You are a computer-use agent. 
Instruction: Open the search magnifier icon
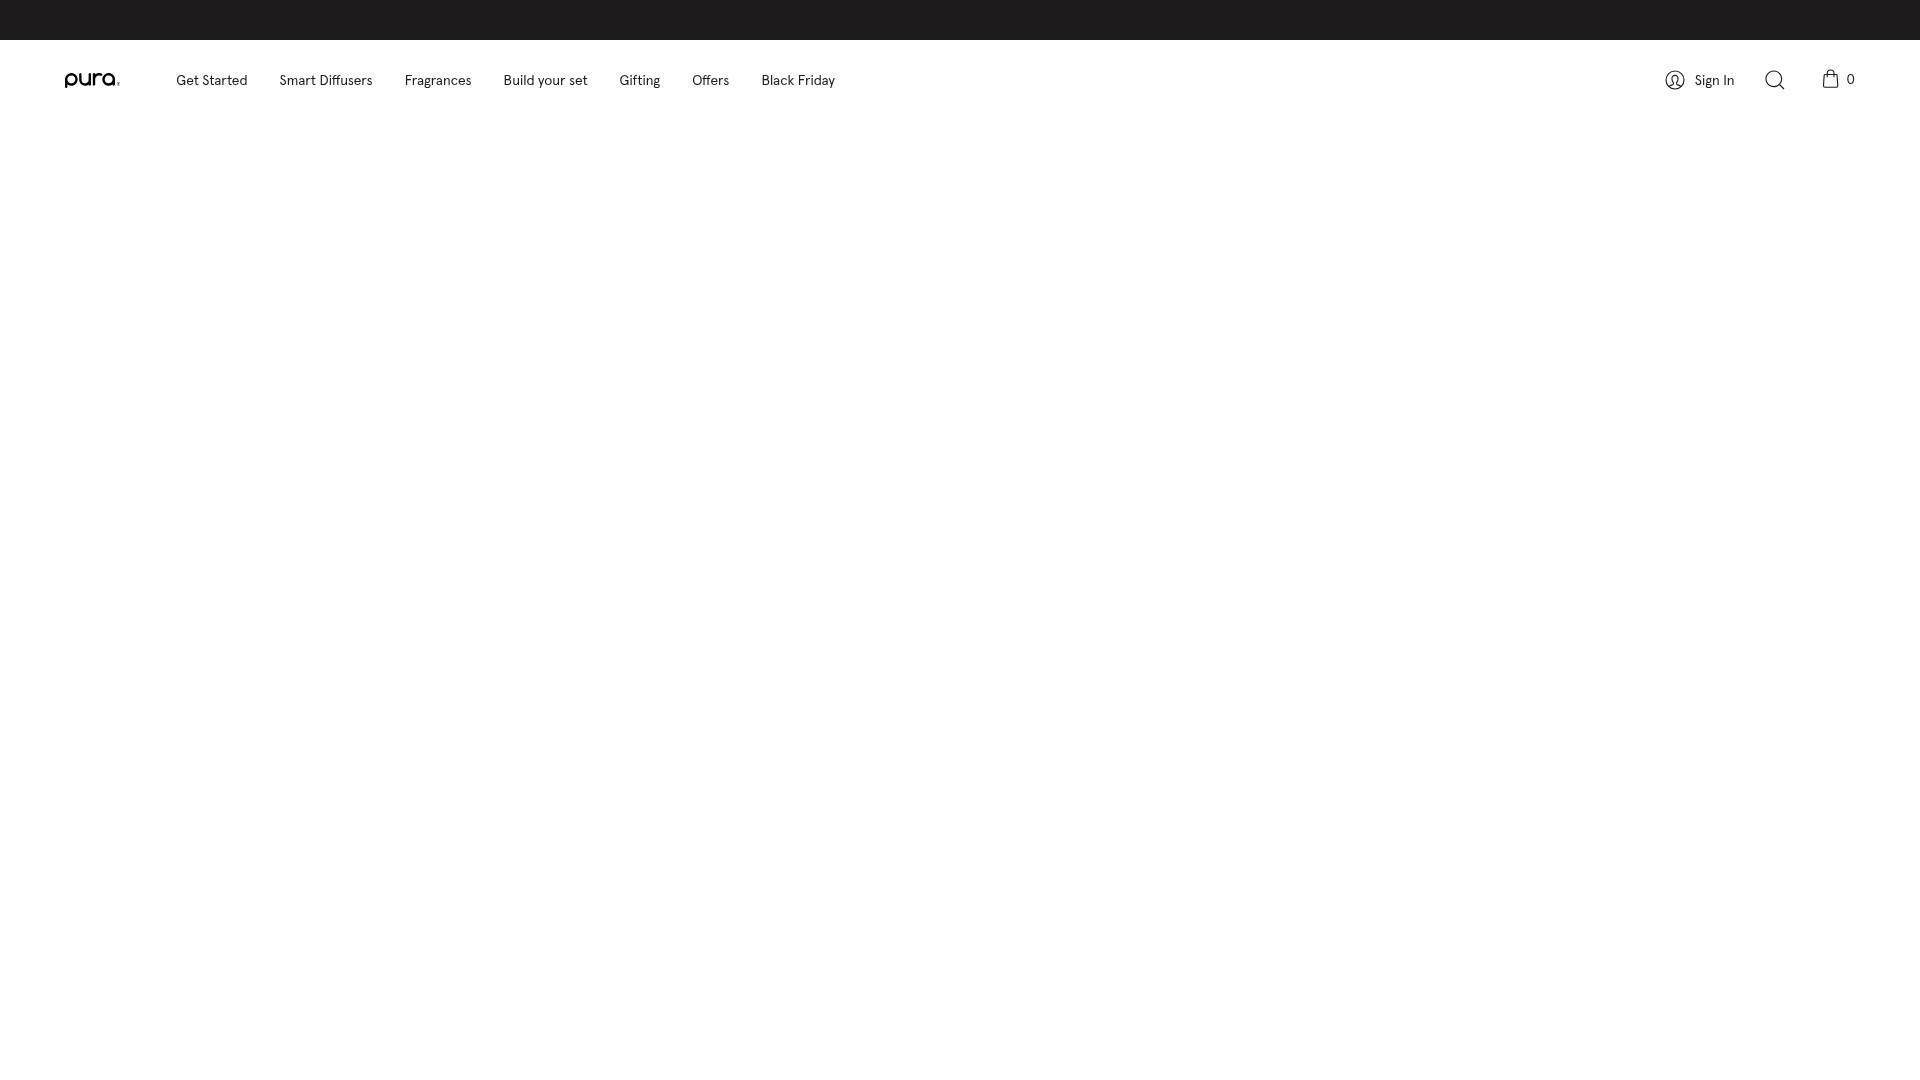[1774, 80]
